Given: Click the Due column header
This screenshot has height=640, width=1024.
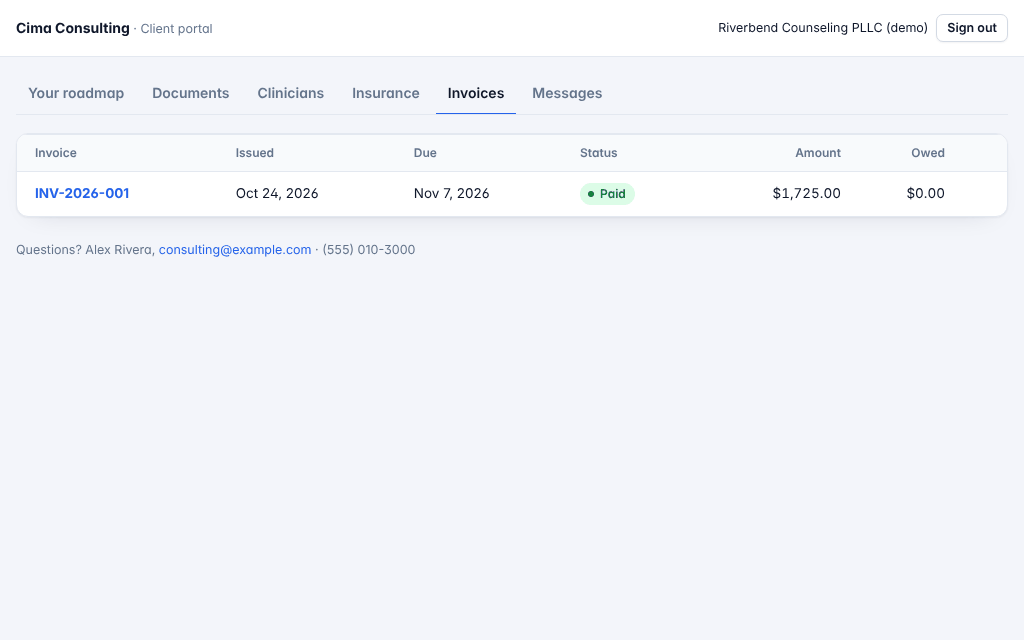Looking at the screenshot, I should point(425,153).
